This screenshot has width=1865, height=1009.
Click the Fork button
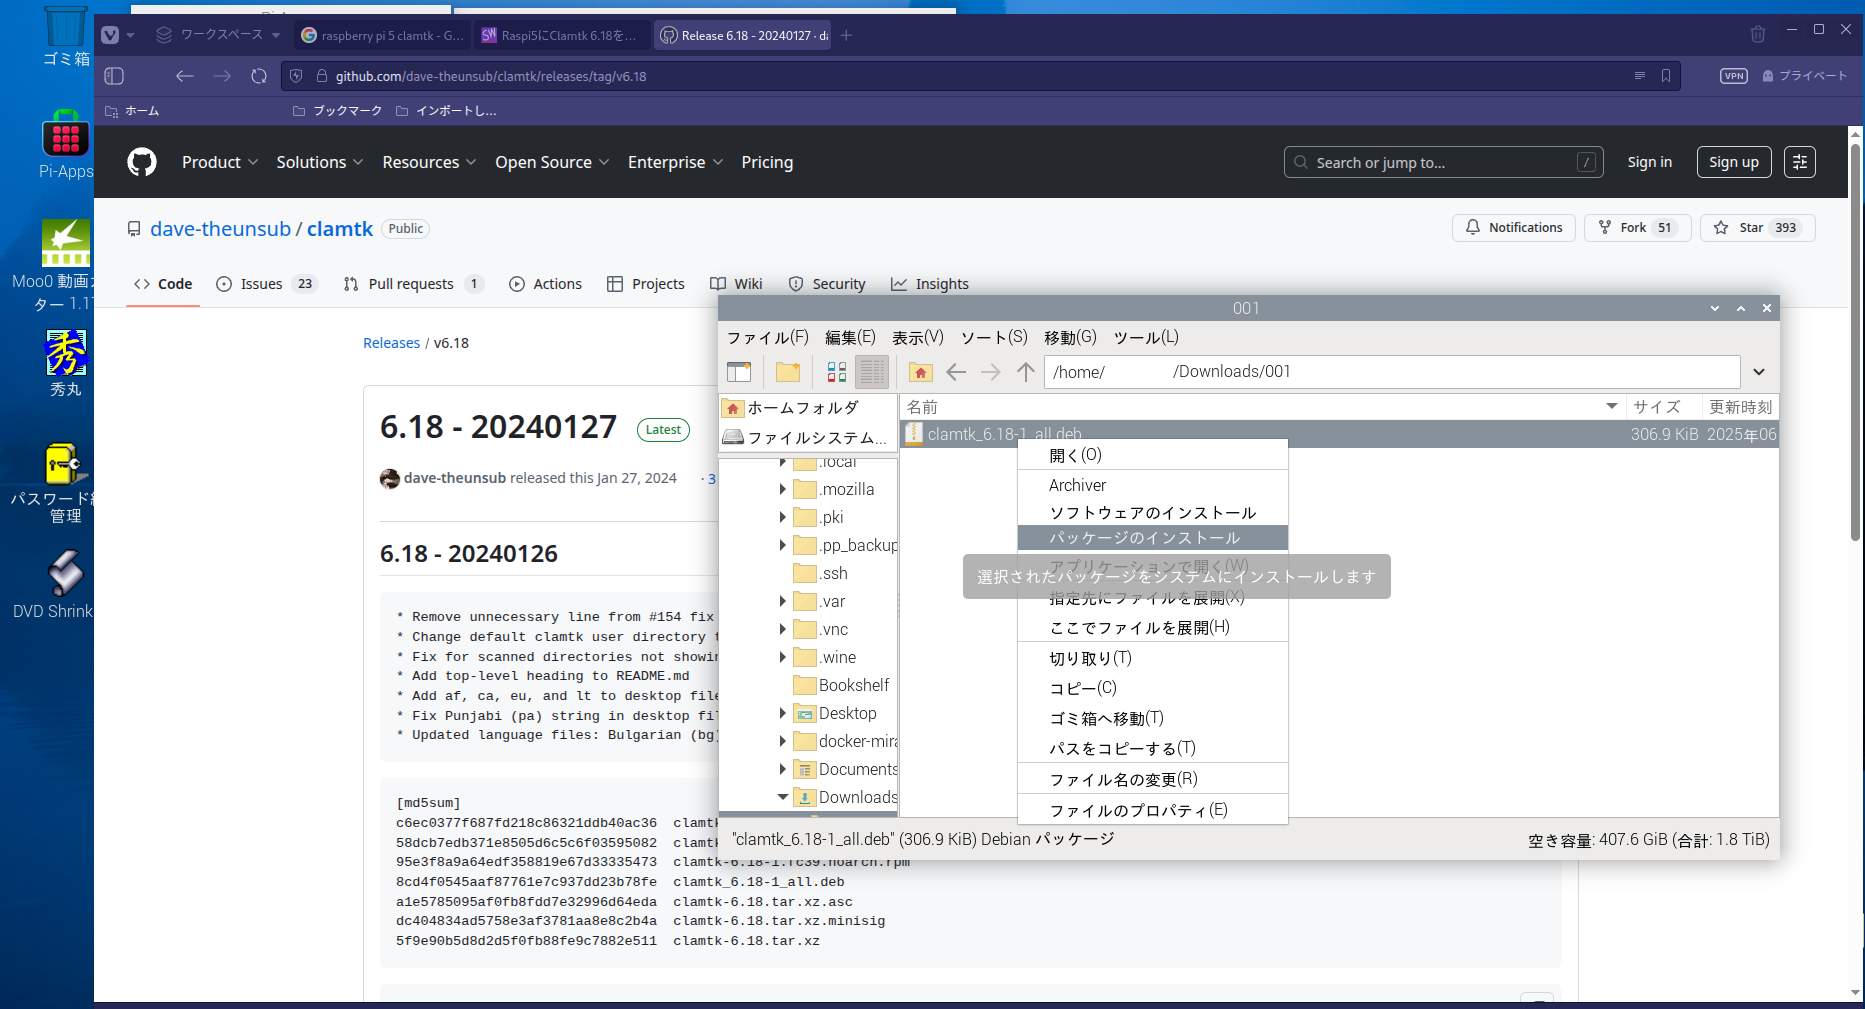click(1637, 228)
